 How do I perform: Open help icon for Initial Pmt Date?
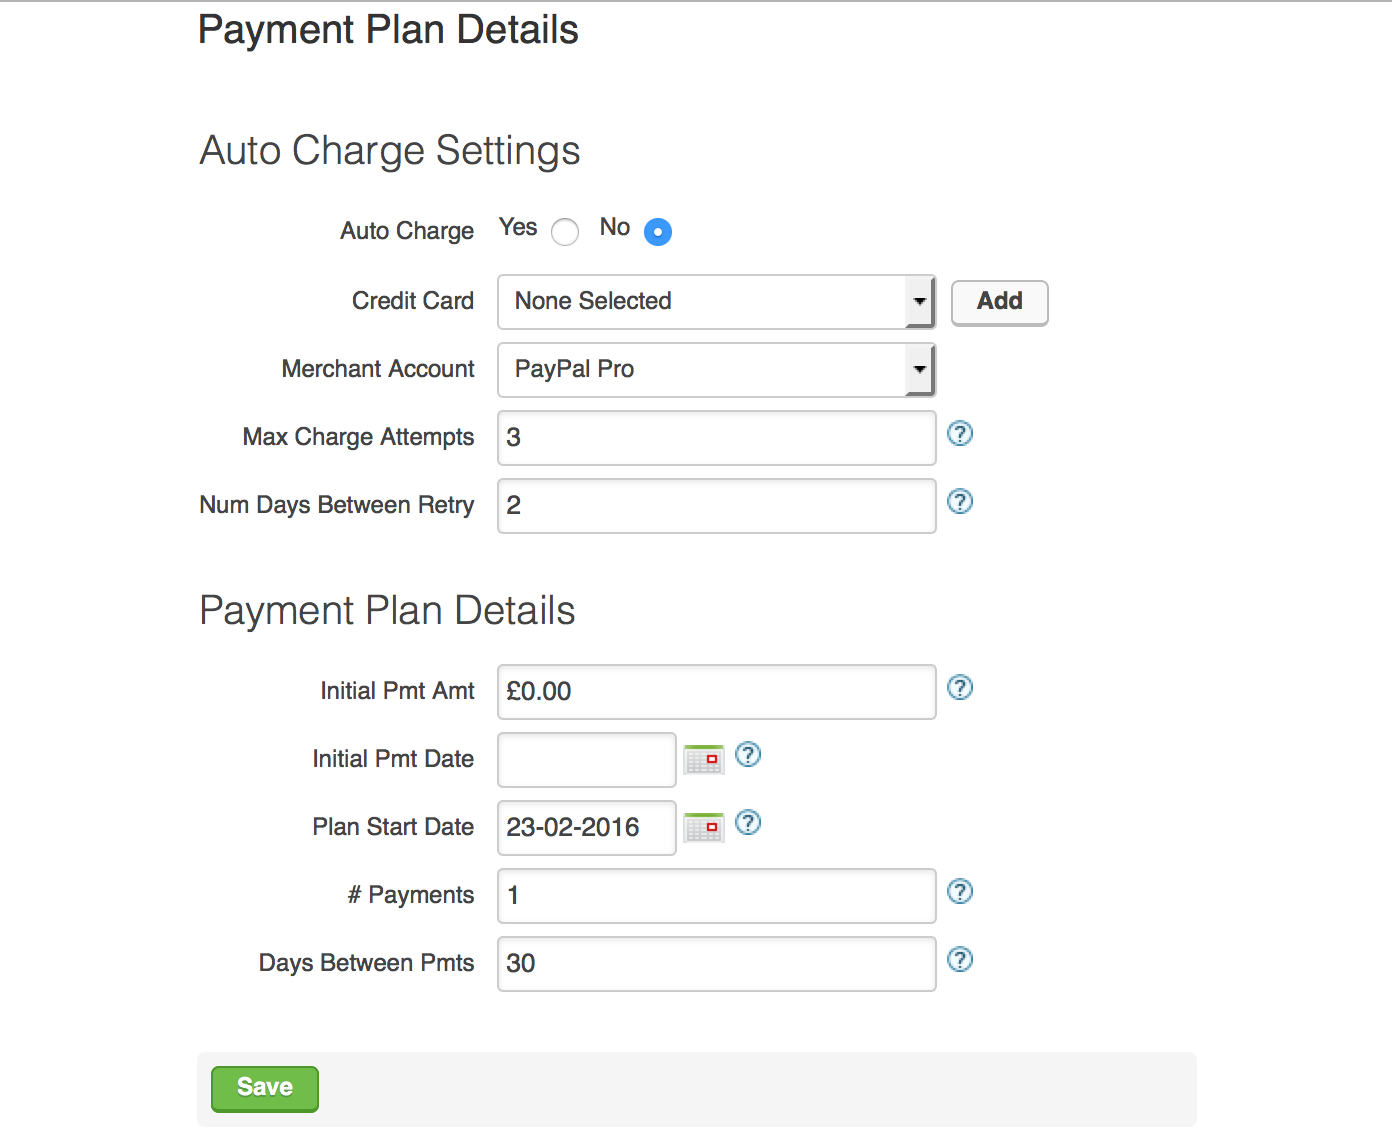coord(748,754)
